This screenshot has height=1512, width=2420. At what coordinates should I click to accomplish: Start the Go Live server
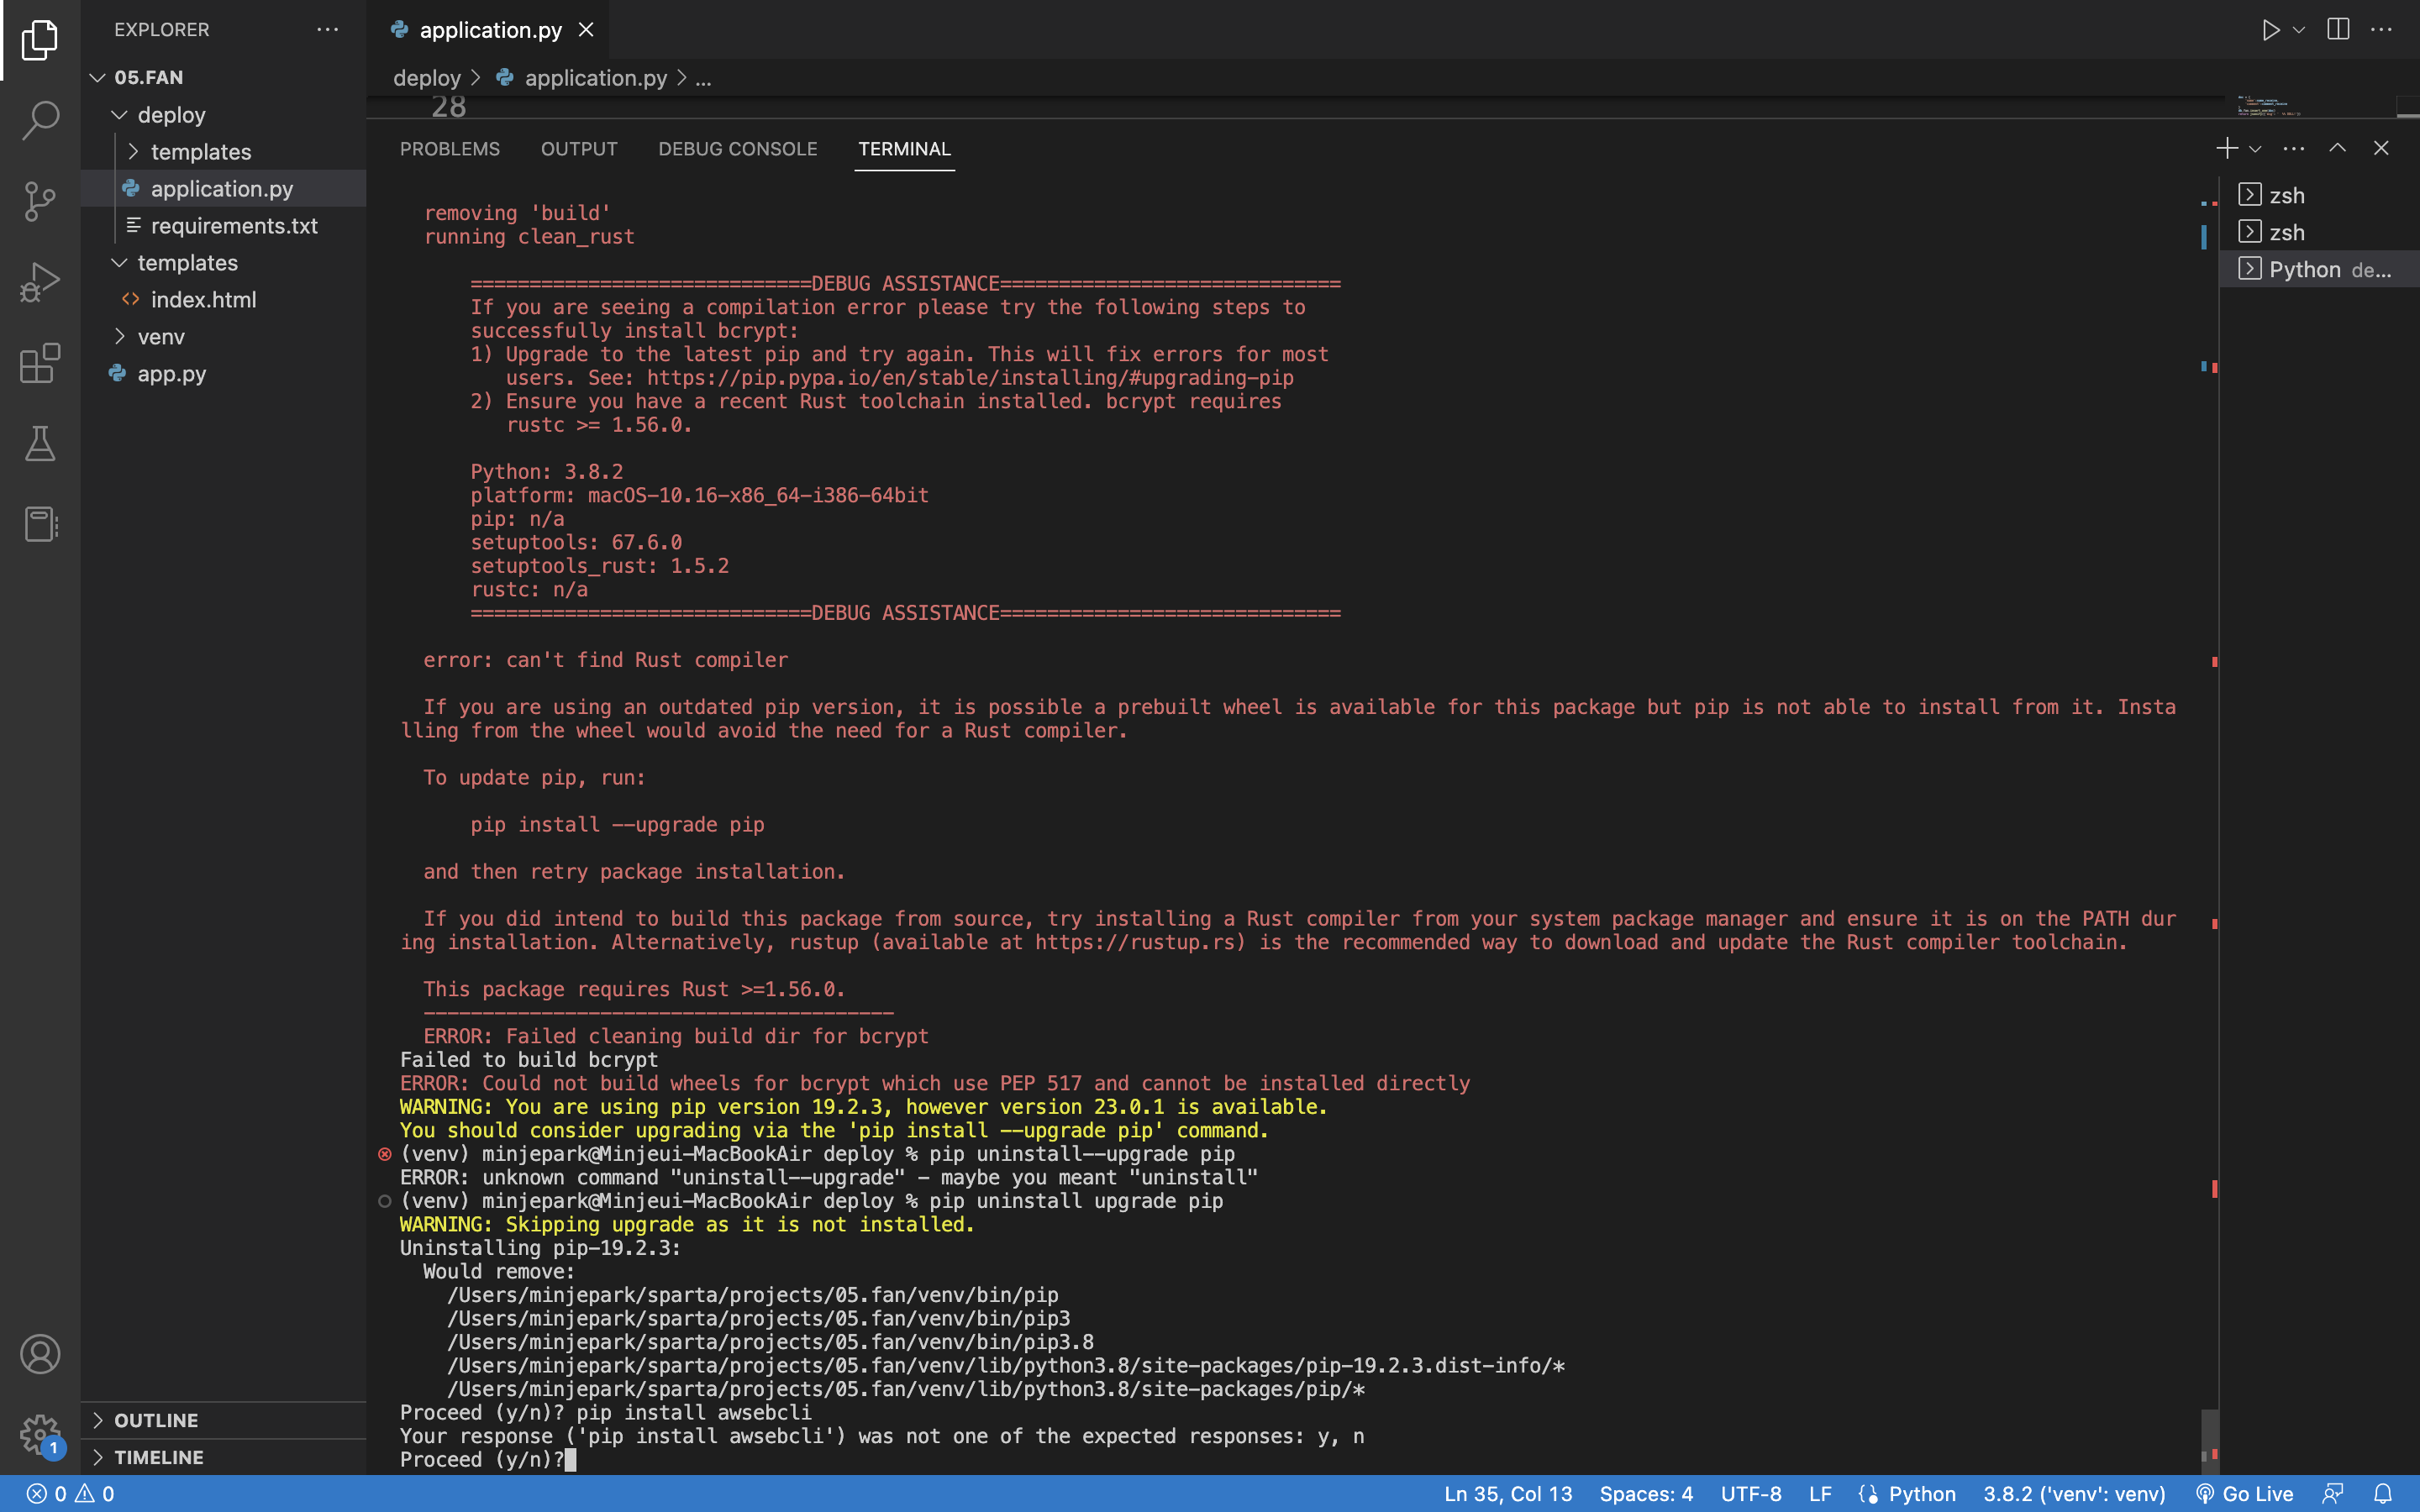click(x=2245, y=1494)
